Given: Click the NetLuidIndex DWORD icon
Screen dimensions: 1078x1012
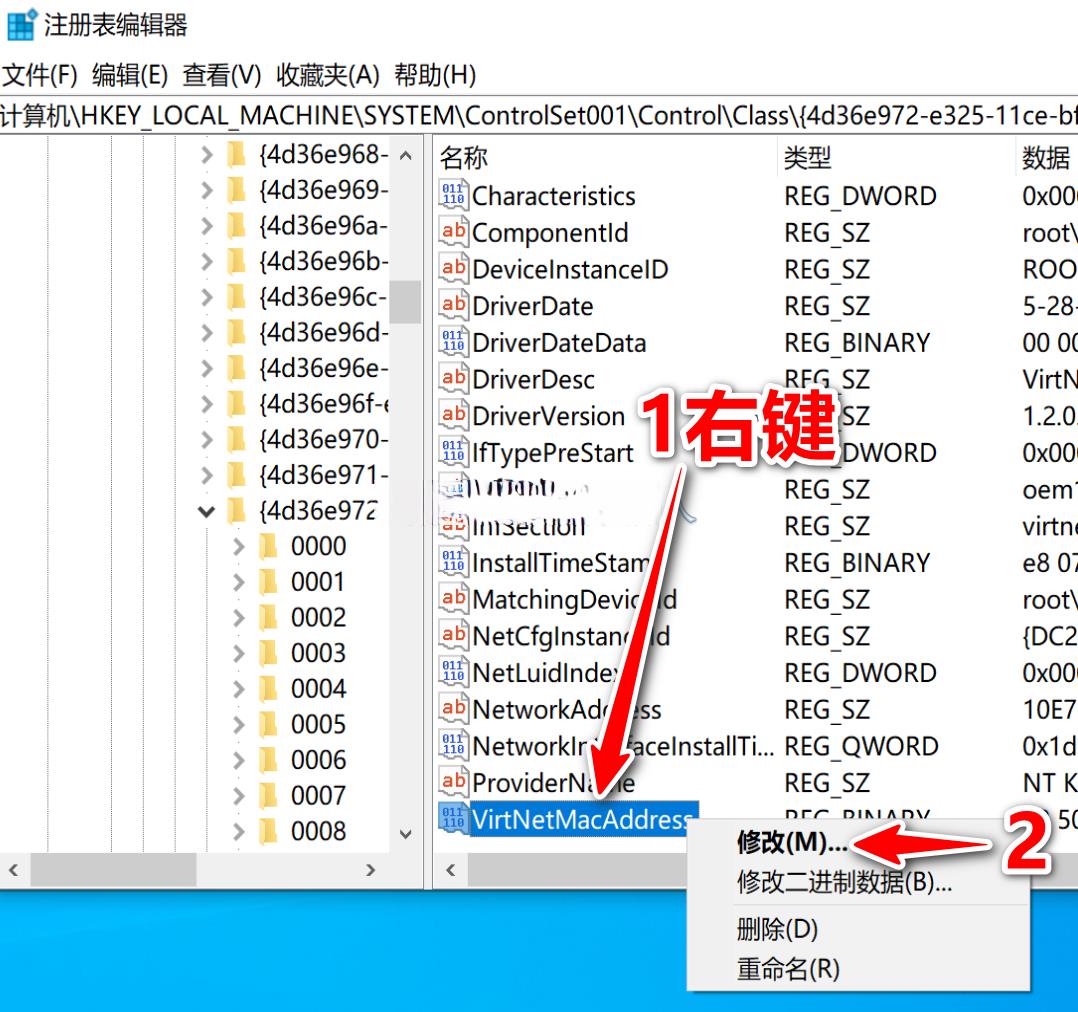Looking at the screenshot, I should pyautogui.click(x=453, y=672).
